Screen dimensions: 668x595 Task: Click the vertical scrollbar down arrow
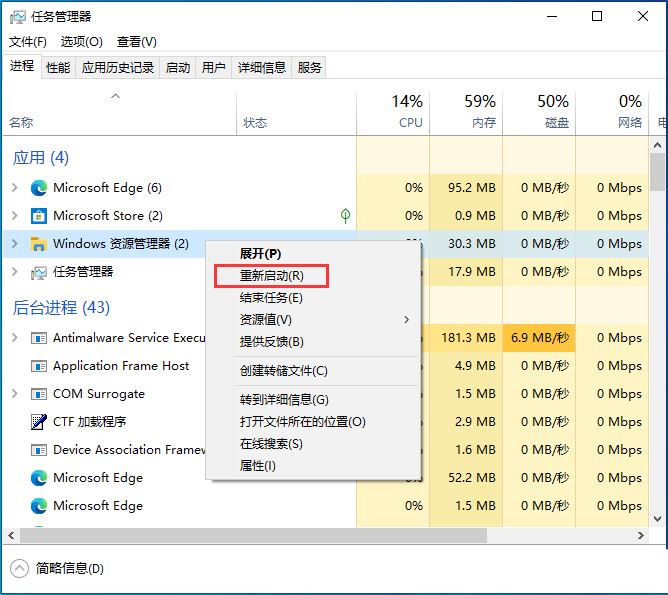click(657, 518)
